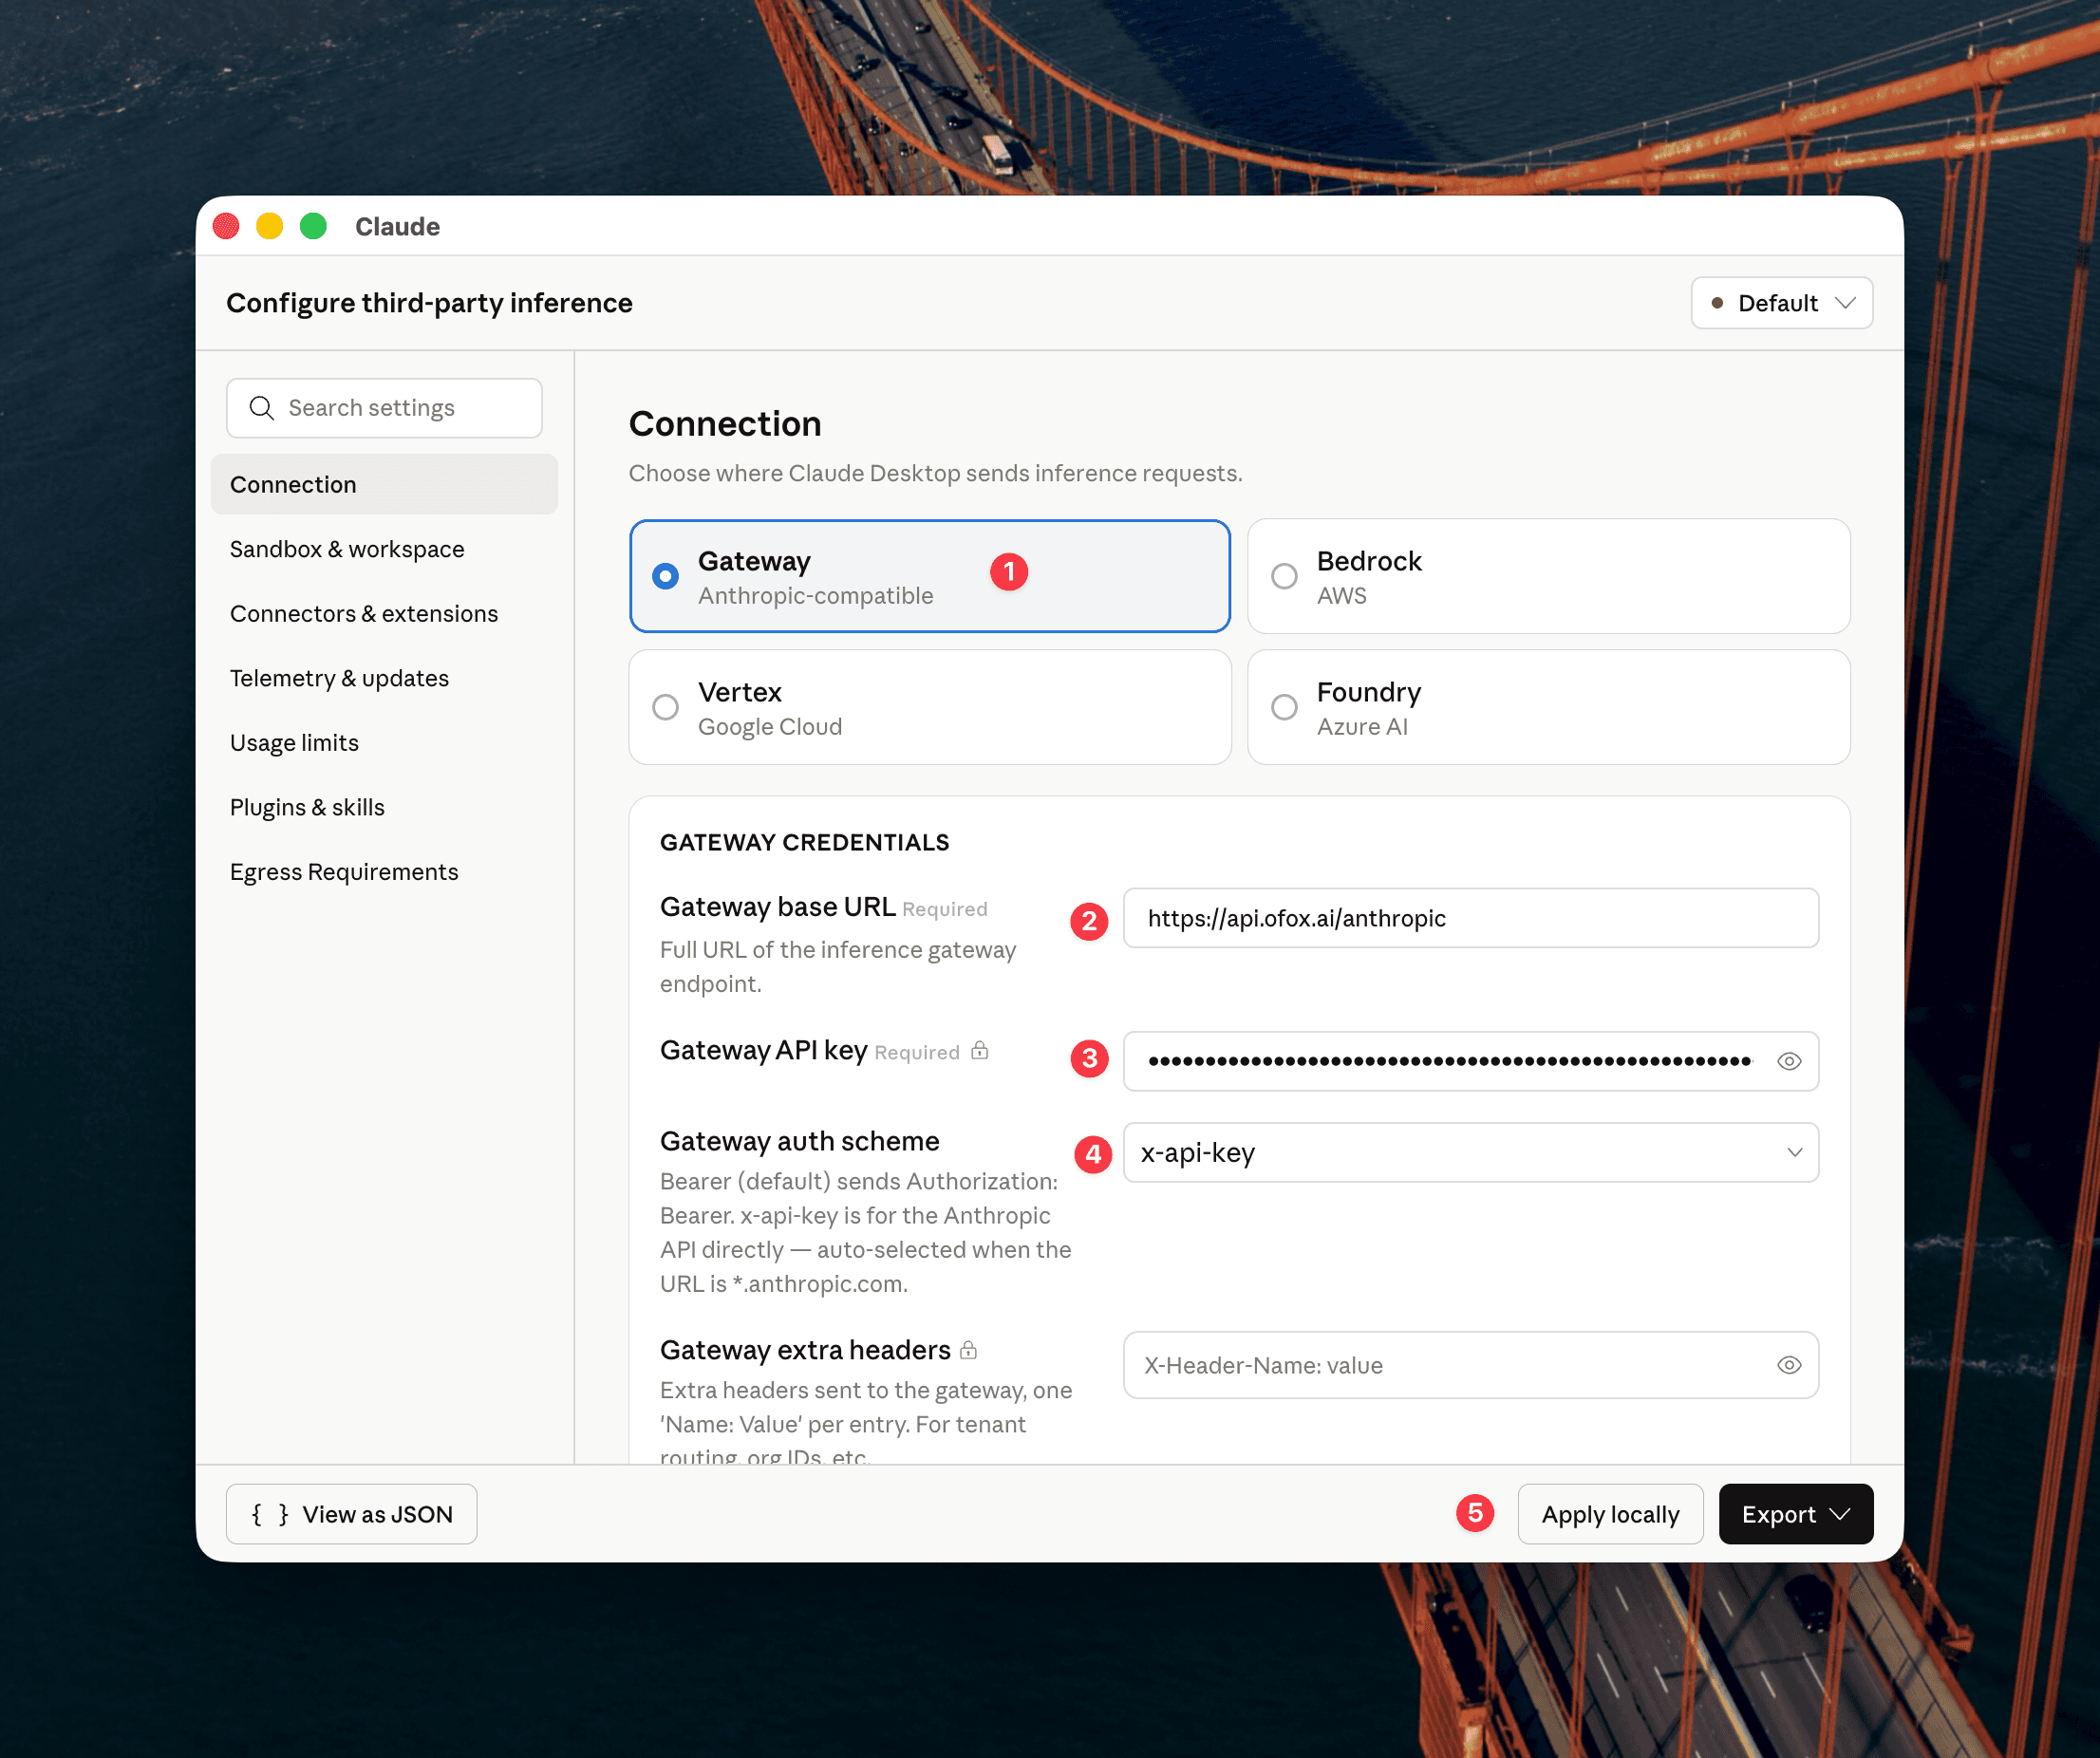This screenshot has height=1758, width=2100.
Task: Reveal the Gateway API key with eye icon
Action: click(x=1788, y=1061)
